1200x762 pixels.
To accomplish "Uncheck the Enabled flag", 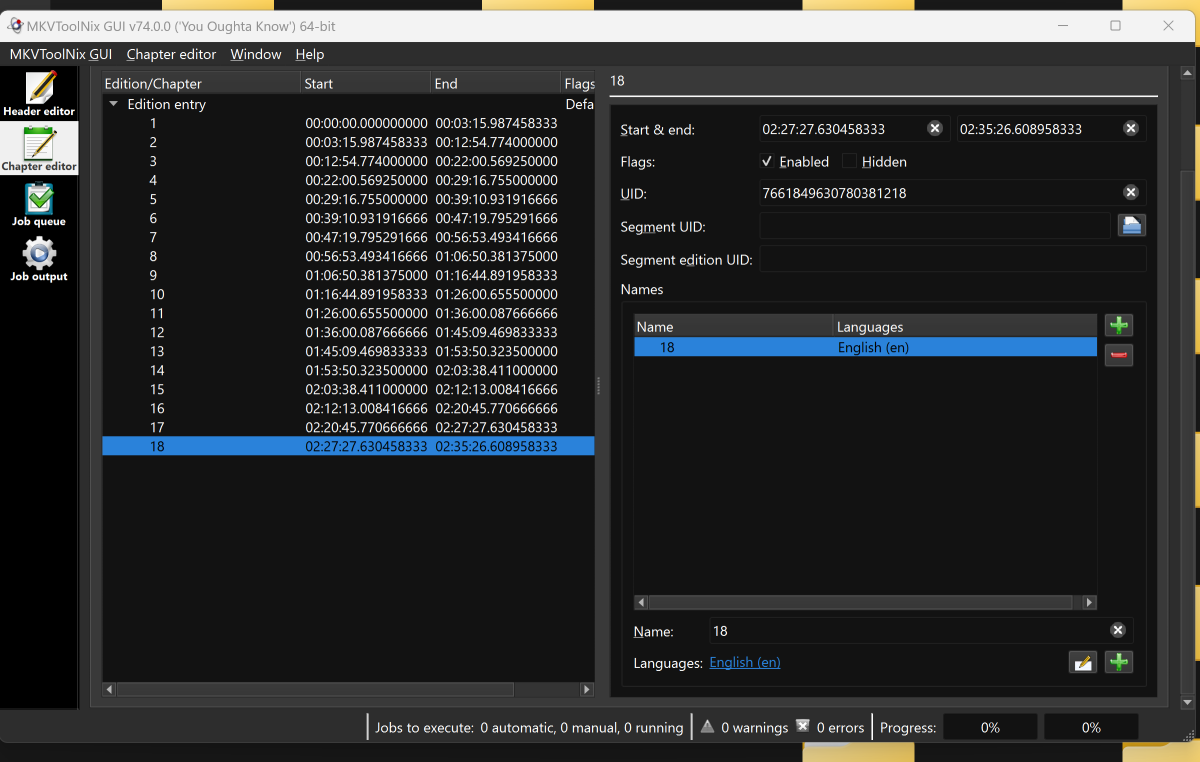I will [767, 161].
